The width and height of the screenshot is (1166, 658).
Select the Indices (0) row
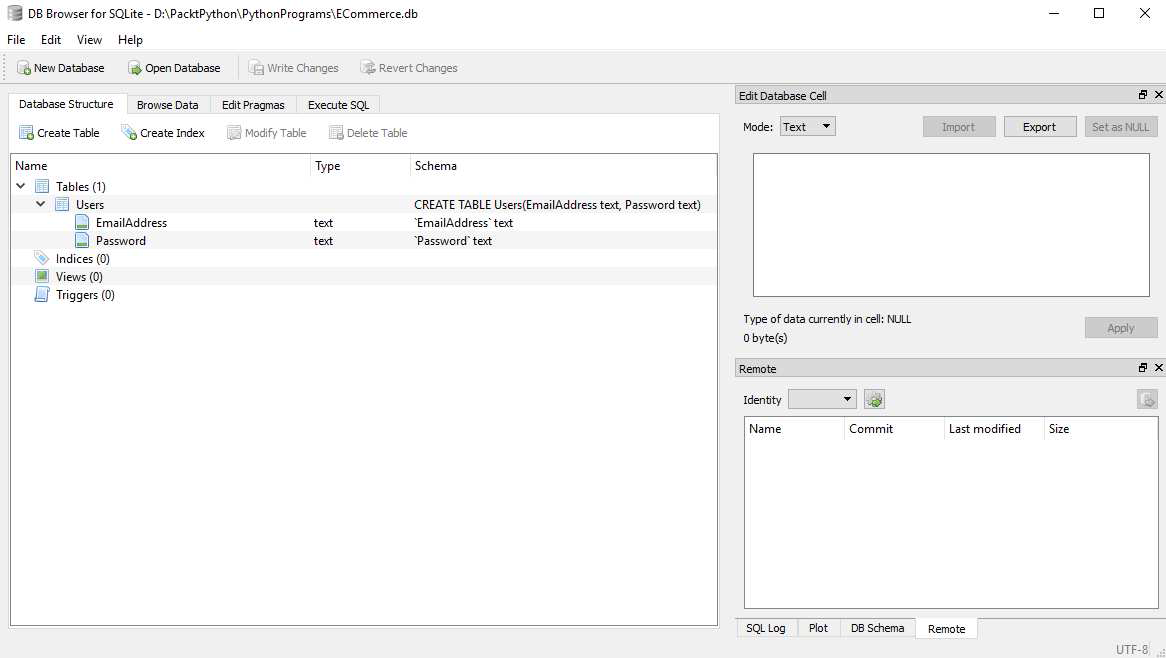click(83, 258)
